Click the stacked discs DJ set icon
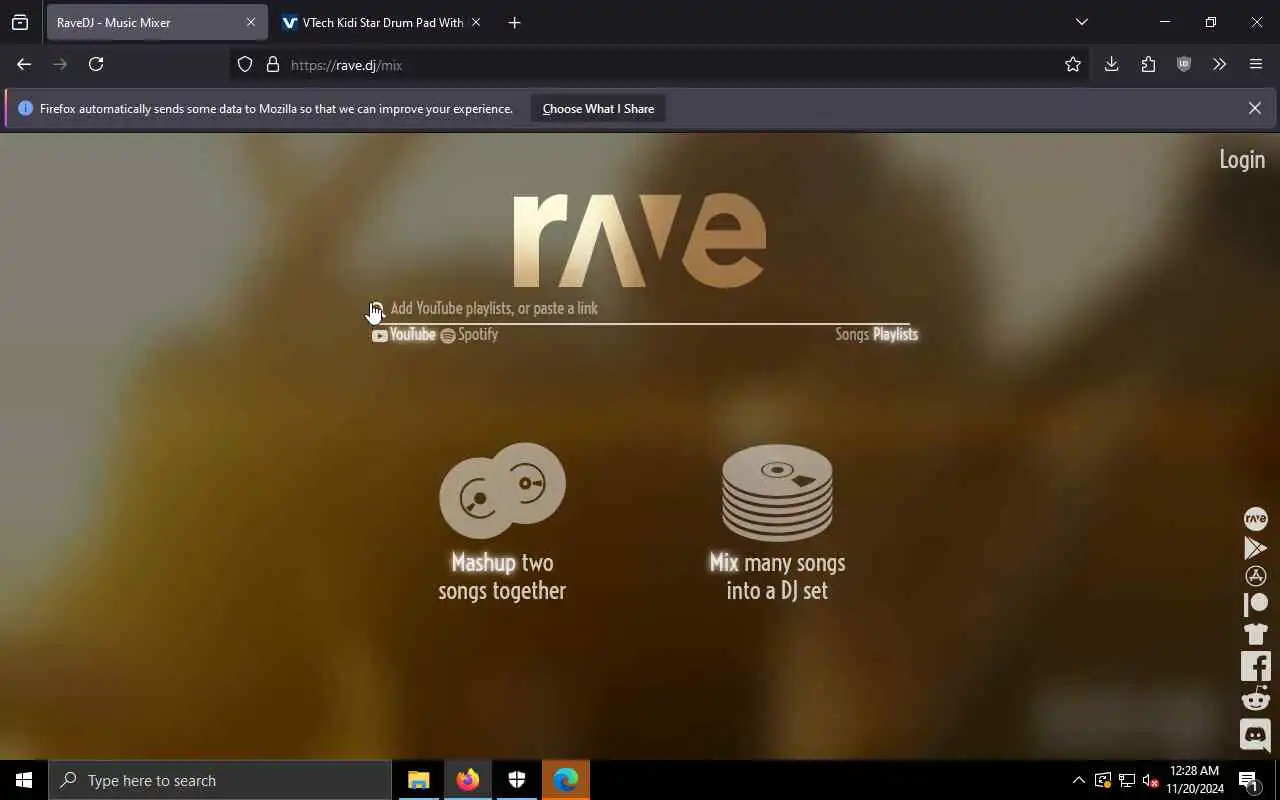This screenshot has height=800, width=1280. 777,492
